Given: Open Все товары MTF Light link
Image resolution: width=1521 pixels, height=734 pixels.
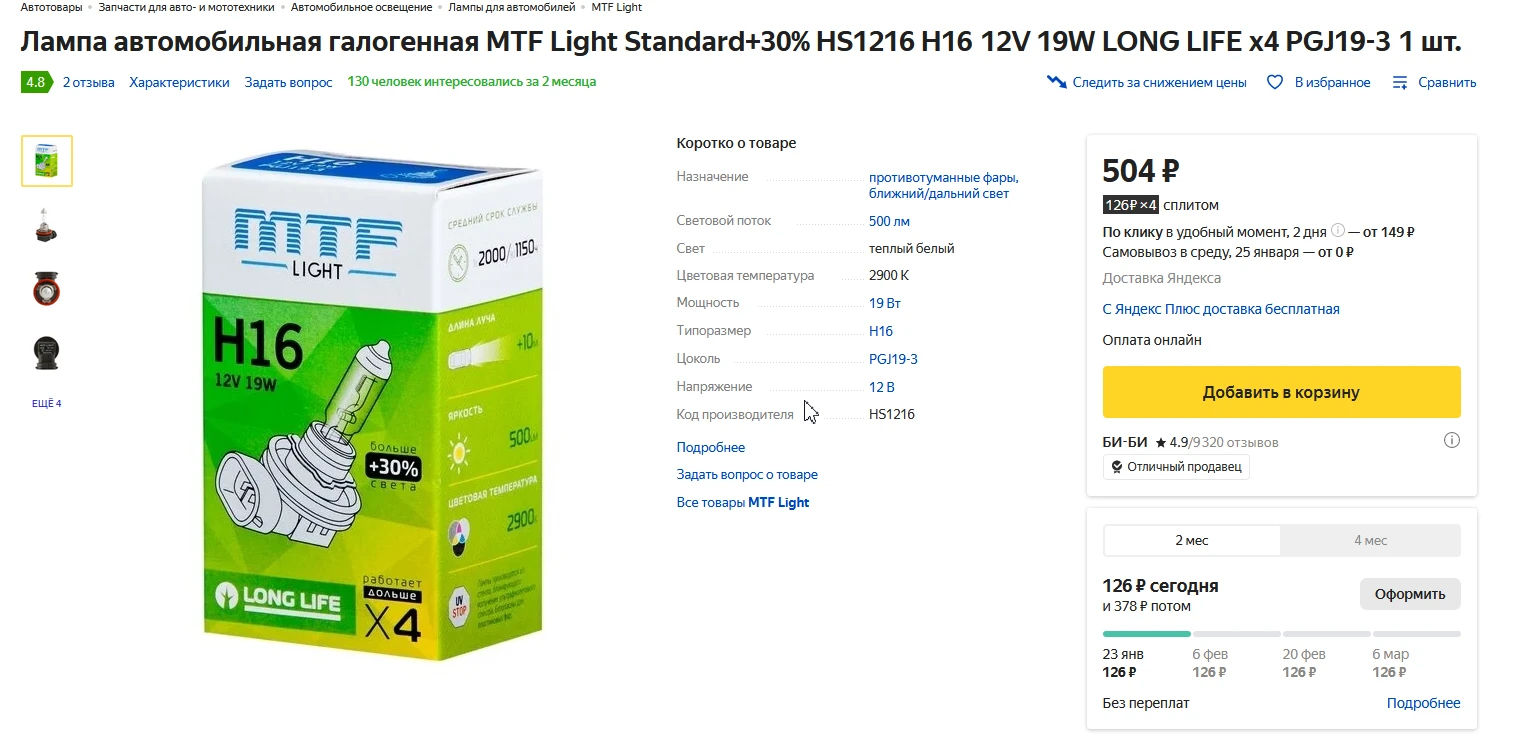Looking at the screenshot, I should pos(742,502).
